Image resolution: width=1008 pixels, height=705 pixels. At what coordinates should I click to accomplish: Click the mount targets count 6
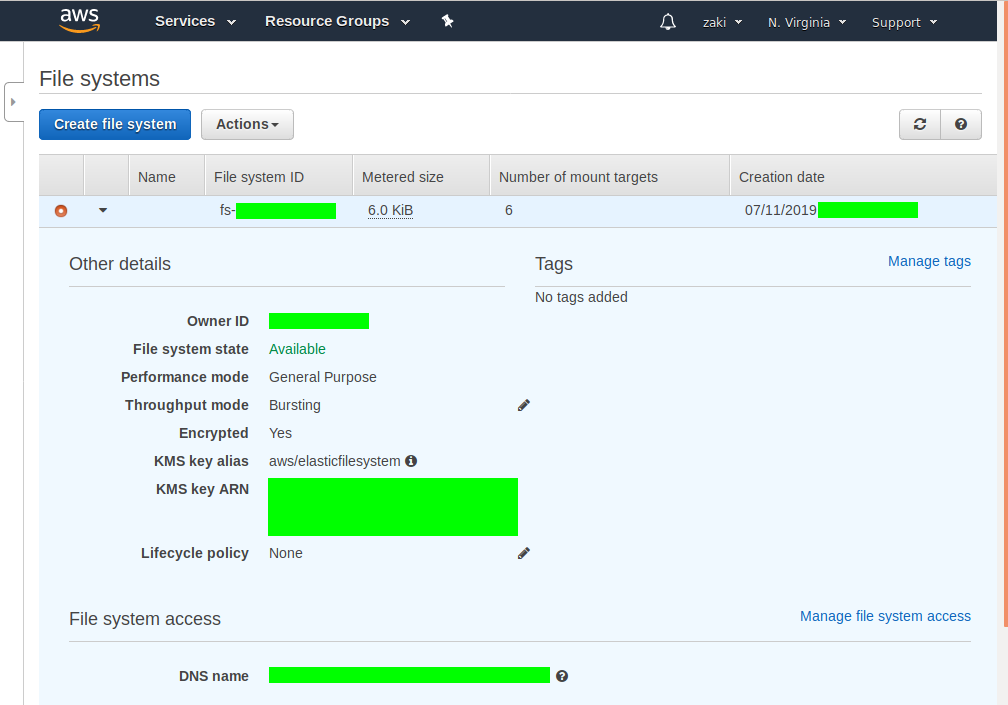pyautogui.click(x=508, y=210)
